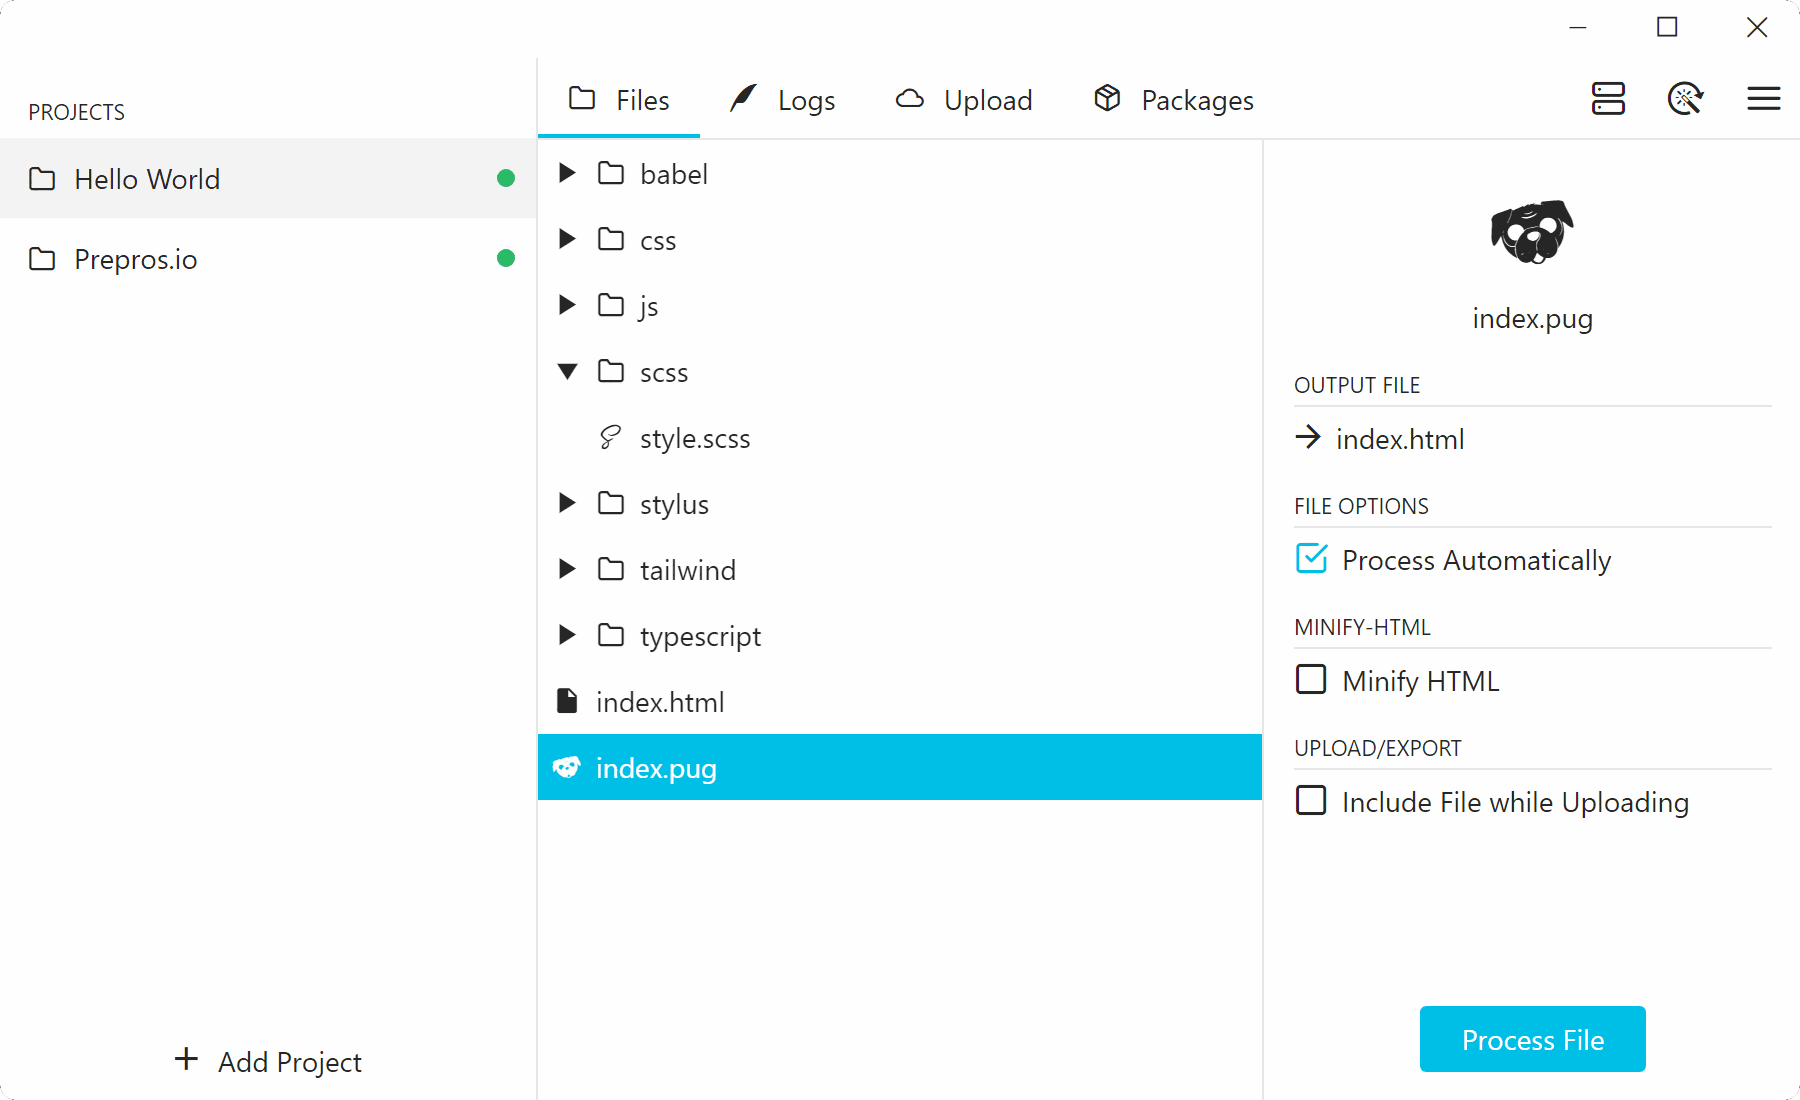Switch to the Logs tab

tap(783, 100)
